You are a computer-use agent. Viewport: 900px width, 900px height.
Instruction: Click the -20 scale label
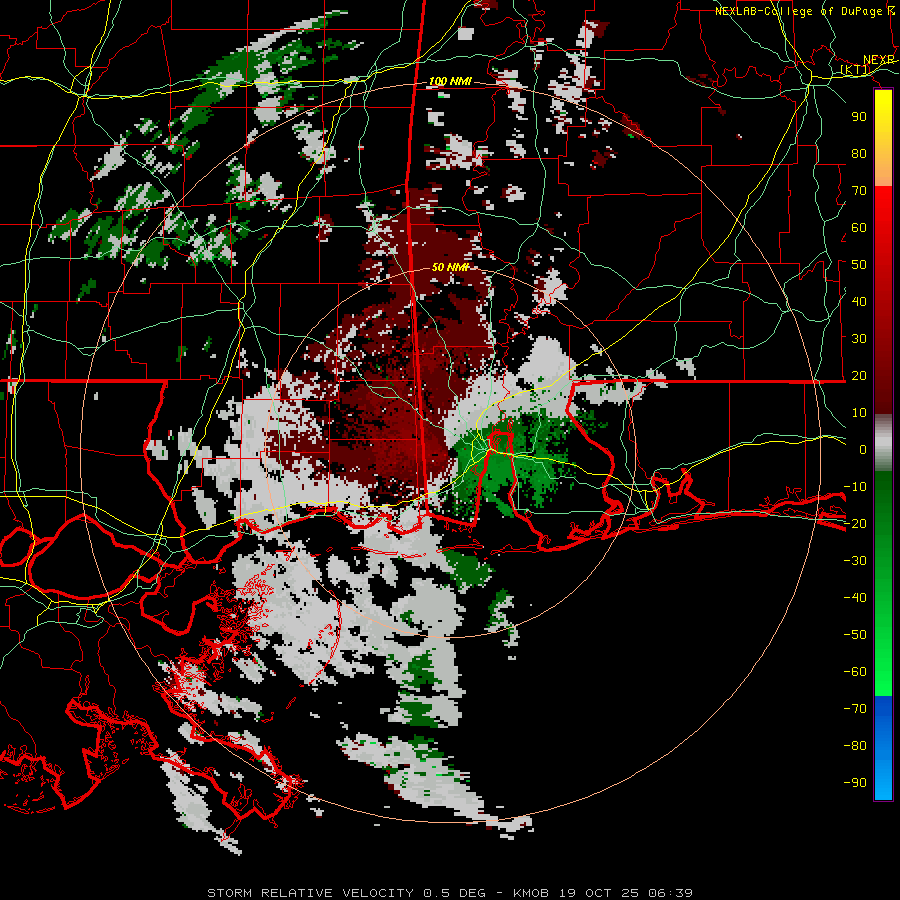[855, 524]
